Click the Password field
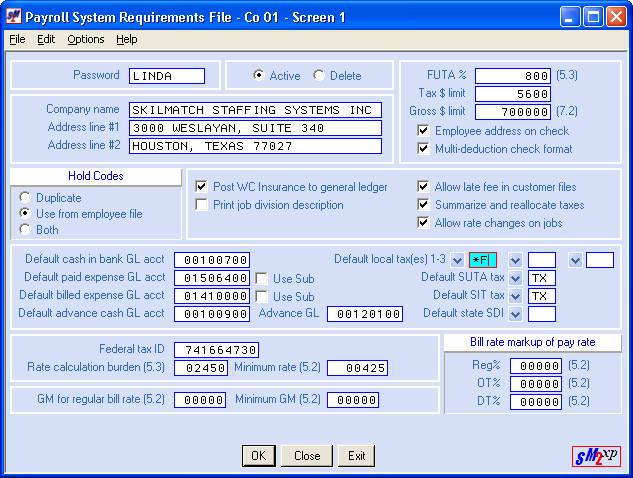Image resolution: width=633 pixels, height=478 pixels. [167, 76]
